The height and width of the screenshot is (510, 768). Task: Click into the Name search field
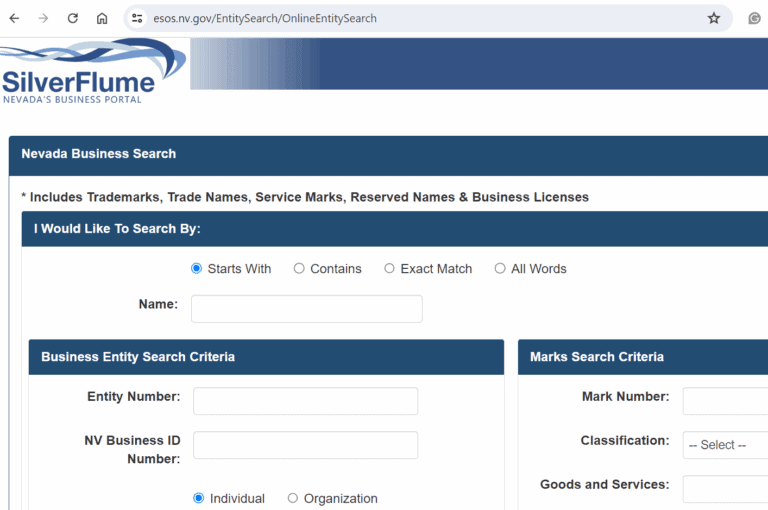[306, 309]
